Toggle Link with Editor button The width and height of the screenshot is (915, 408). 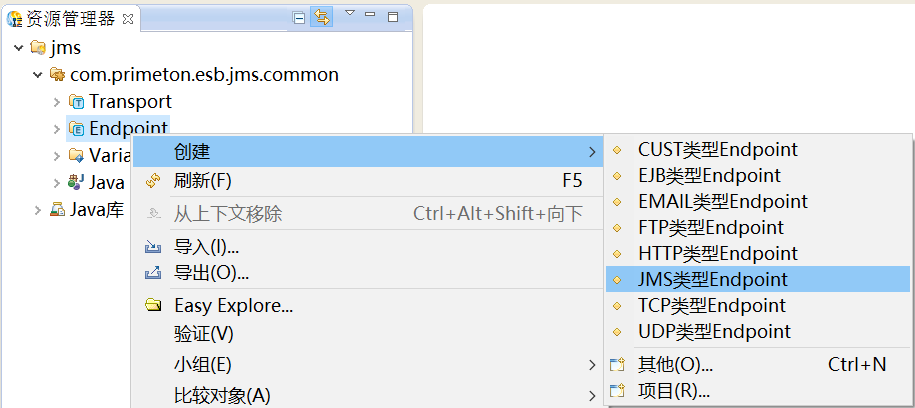point(321,17)
